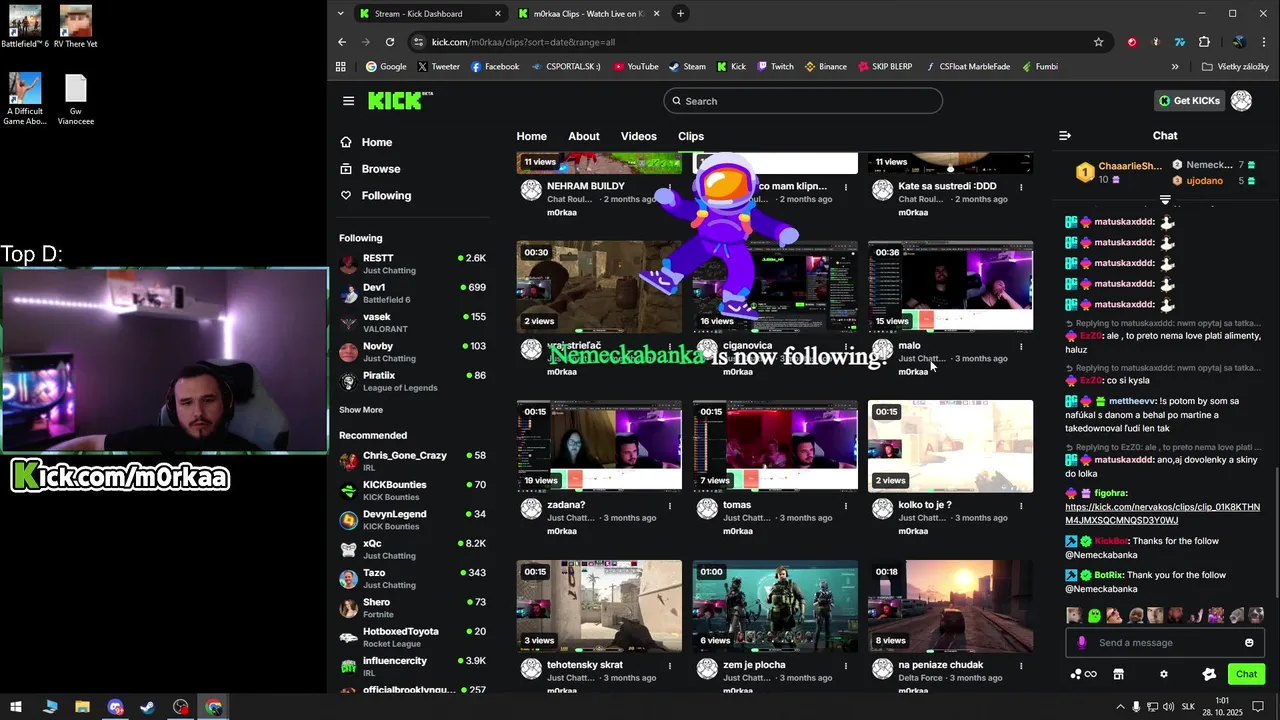Open the browser extensions puzzle icon
This screenshot has width=1280, height=720.
pyautogui.click(x=1204, y=42)
